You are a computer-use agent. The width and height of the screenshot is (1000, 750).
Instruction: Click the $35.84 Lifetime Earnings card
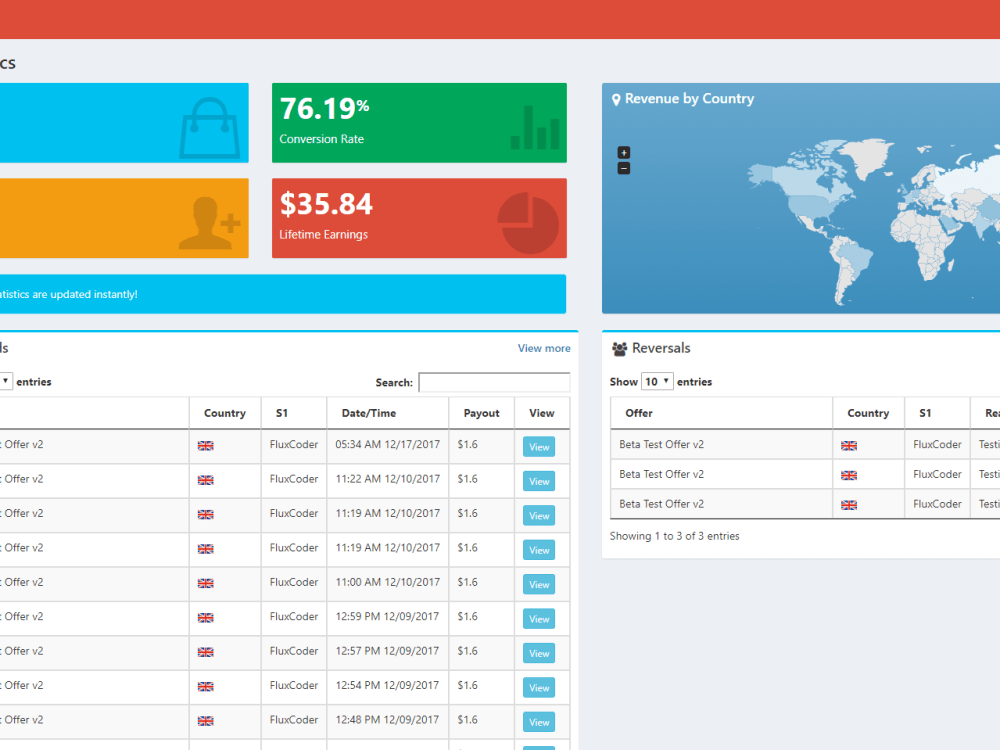pos(419,218)
